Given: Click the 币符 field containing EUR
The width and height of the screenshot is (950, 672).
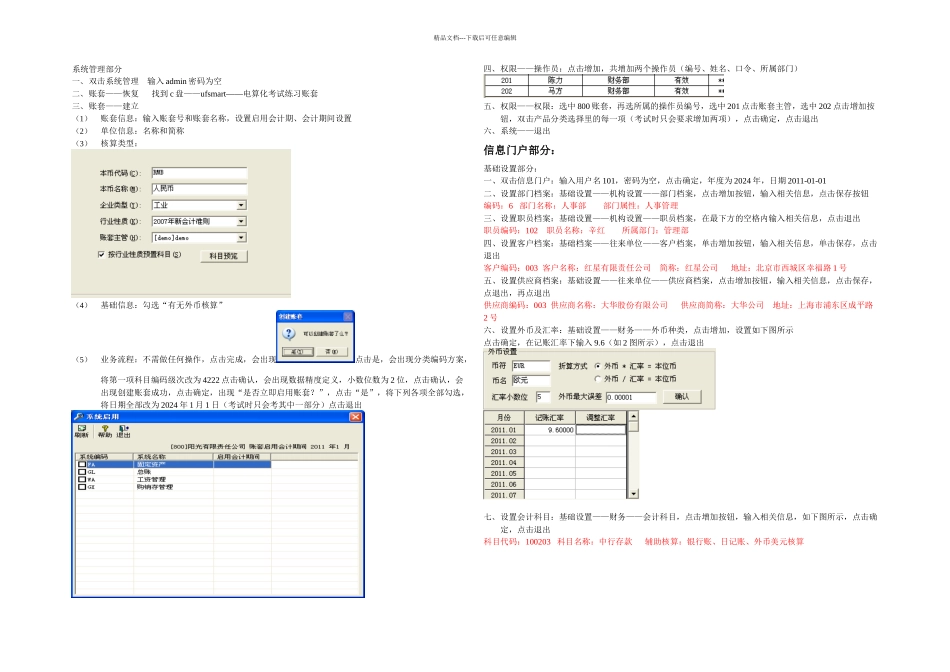Looking at the screenshot, I should click(x=531, y=366).
